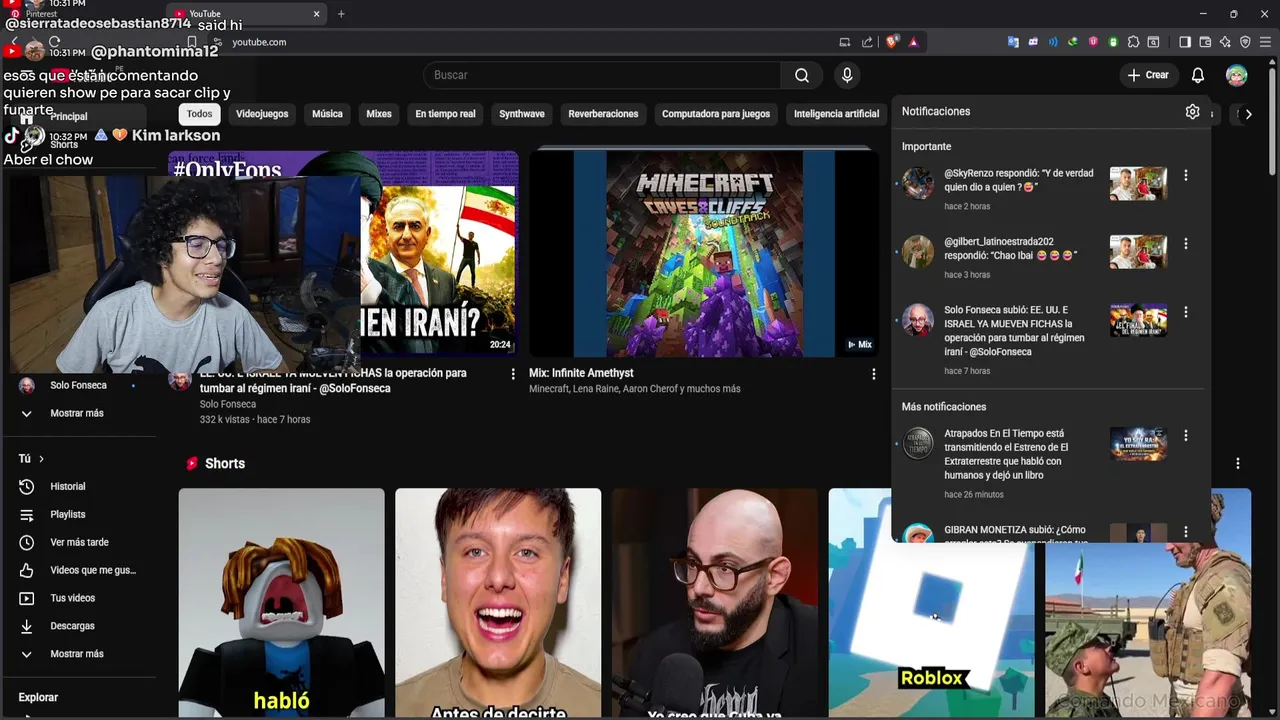Open options for gilbert_latinoestrada202 notification

1186,243
